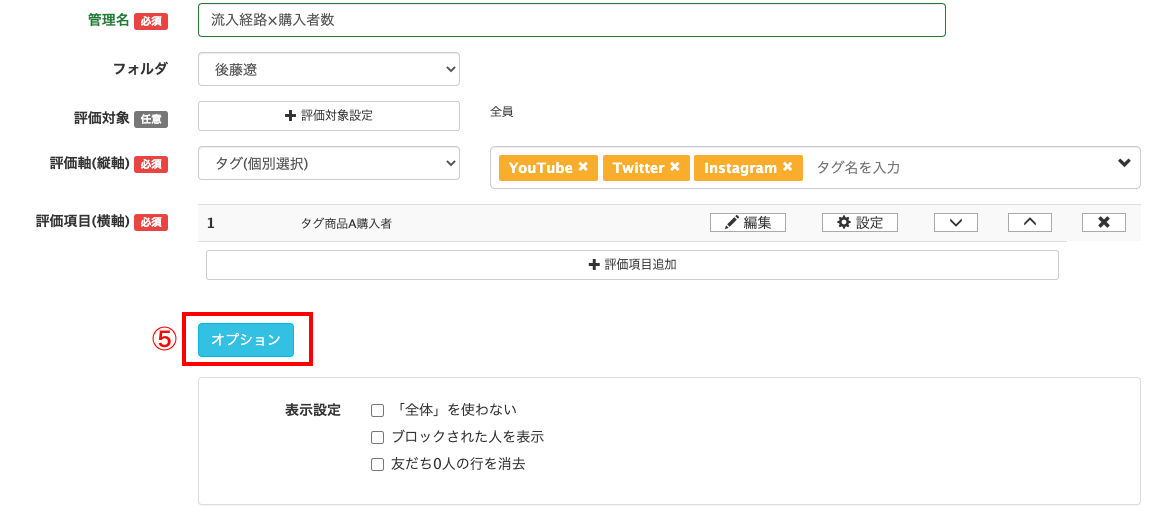The image size is (1156, 516).
Task: Click the 評価対象設定 button
Action: (x=328, y=116)
